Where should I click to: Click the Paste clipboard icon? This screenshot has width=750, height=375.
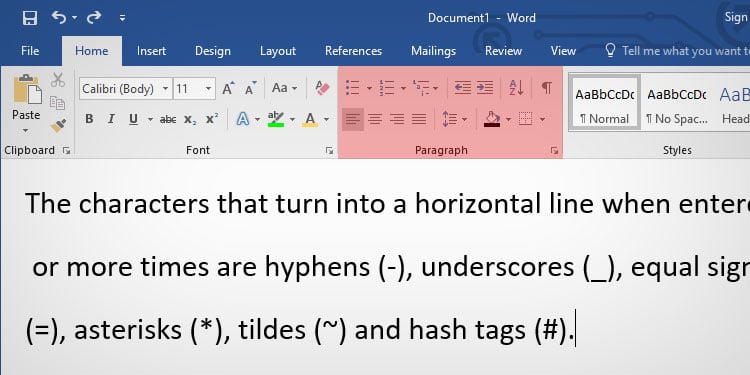click(27, 89)
